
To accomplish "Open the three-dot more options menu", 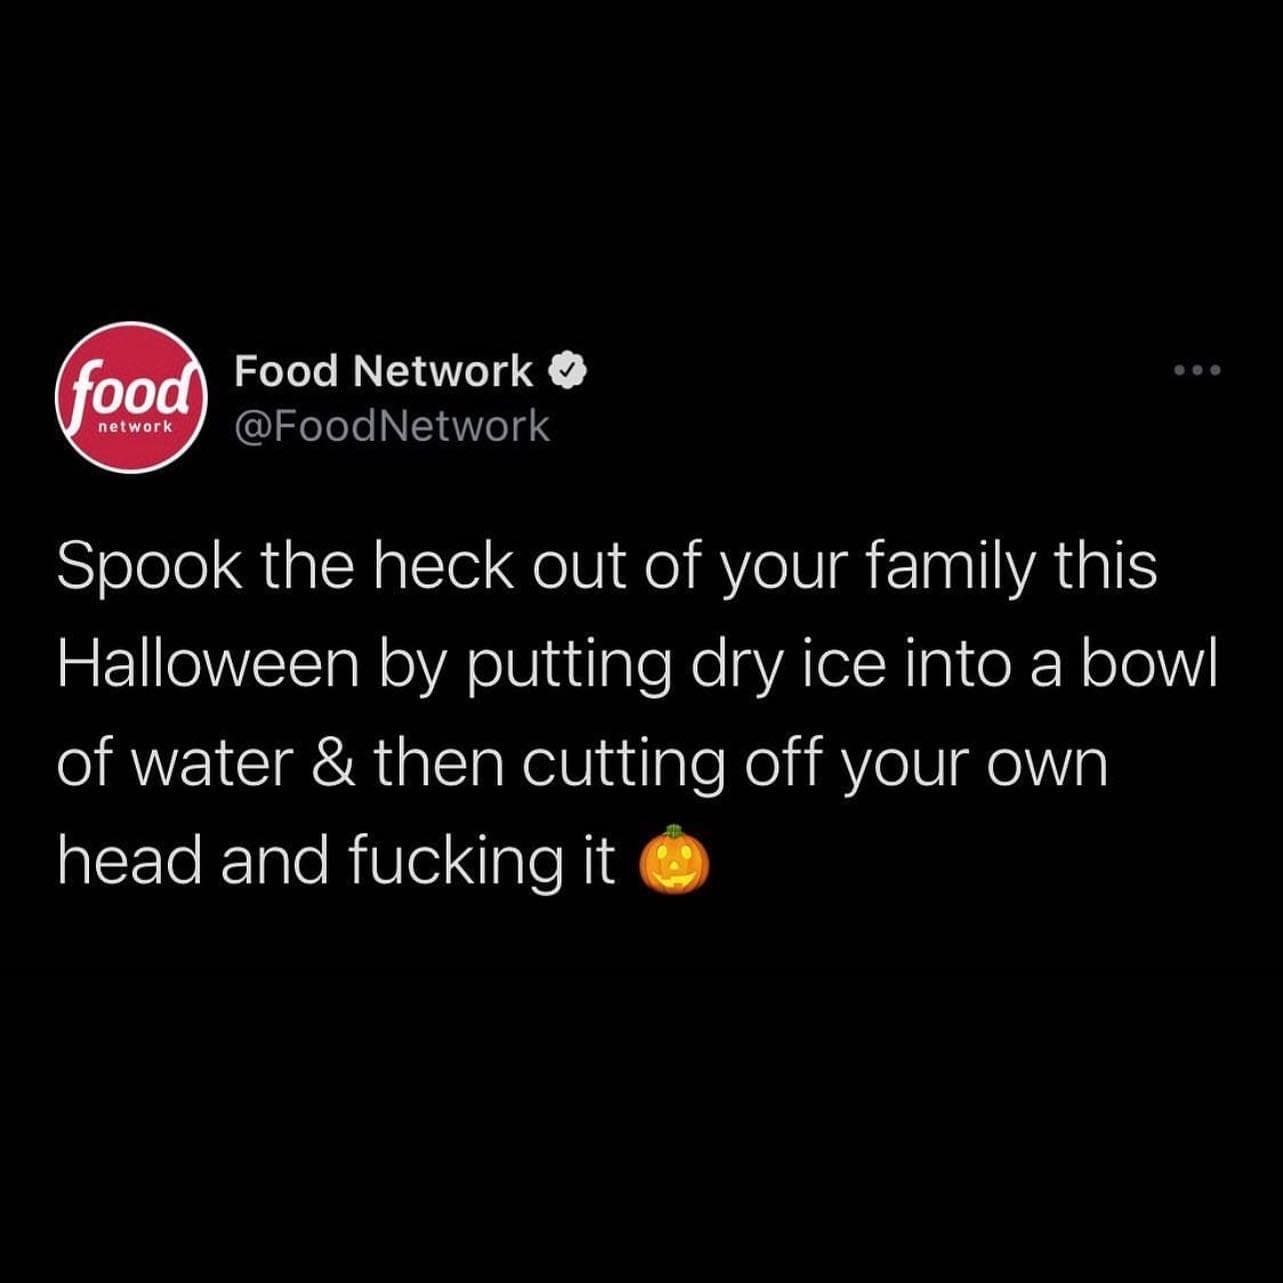I will click(1197, 370).
